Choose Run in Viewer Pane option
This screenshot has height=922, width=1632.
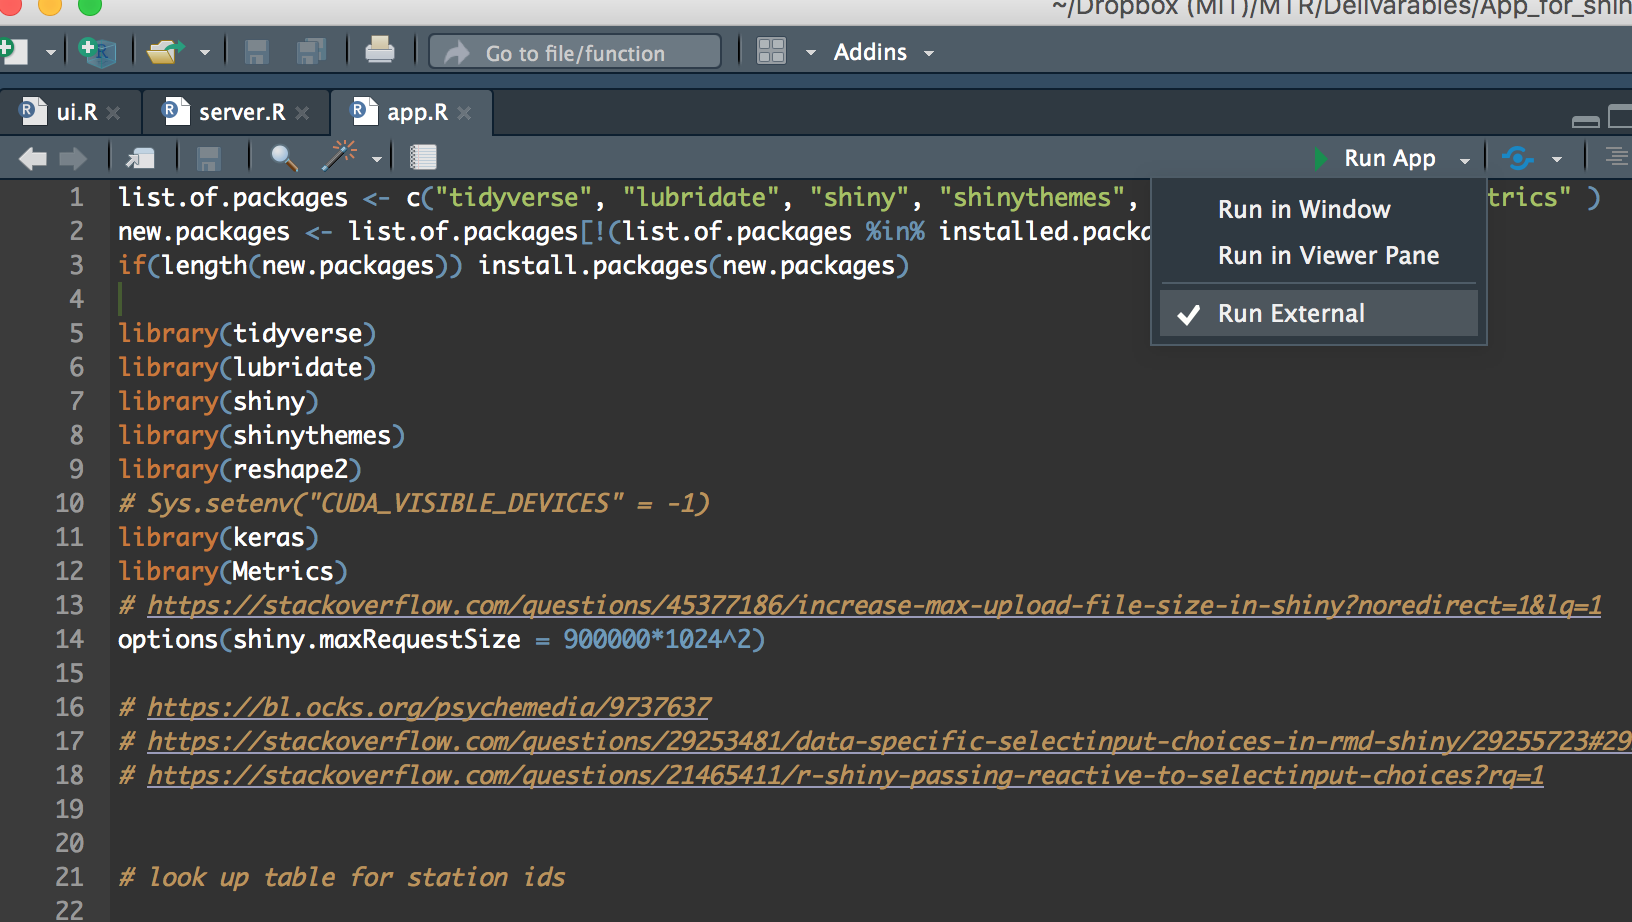click(x=1328, y=255)
